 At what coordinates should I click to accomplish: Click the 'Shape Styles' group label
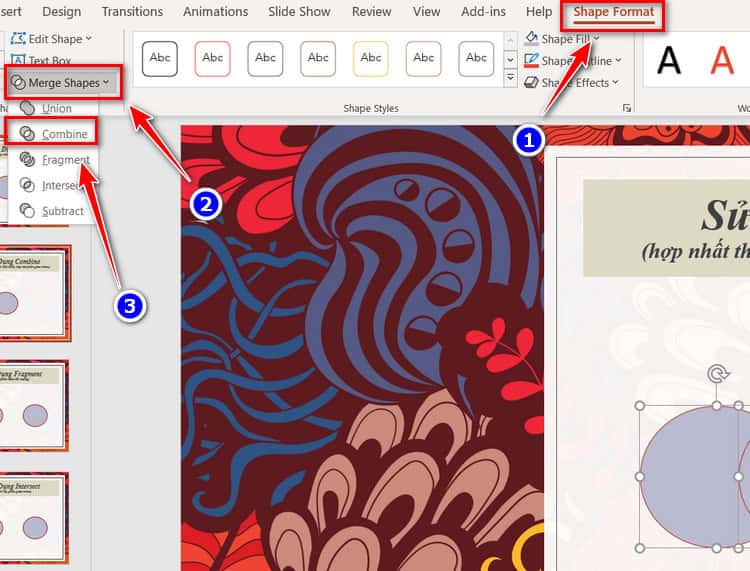click(x=371, y=109)
